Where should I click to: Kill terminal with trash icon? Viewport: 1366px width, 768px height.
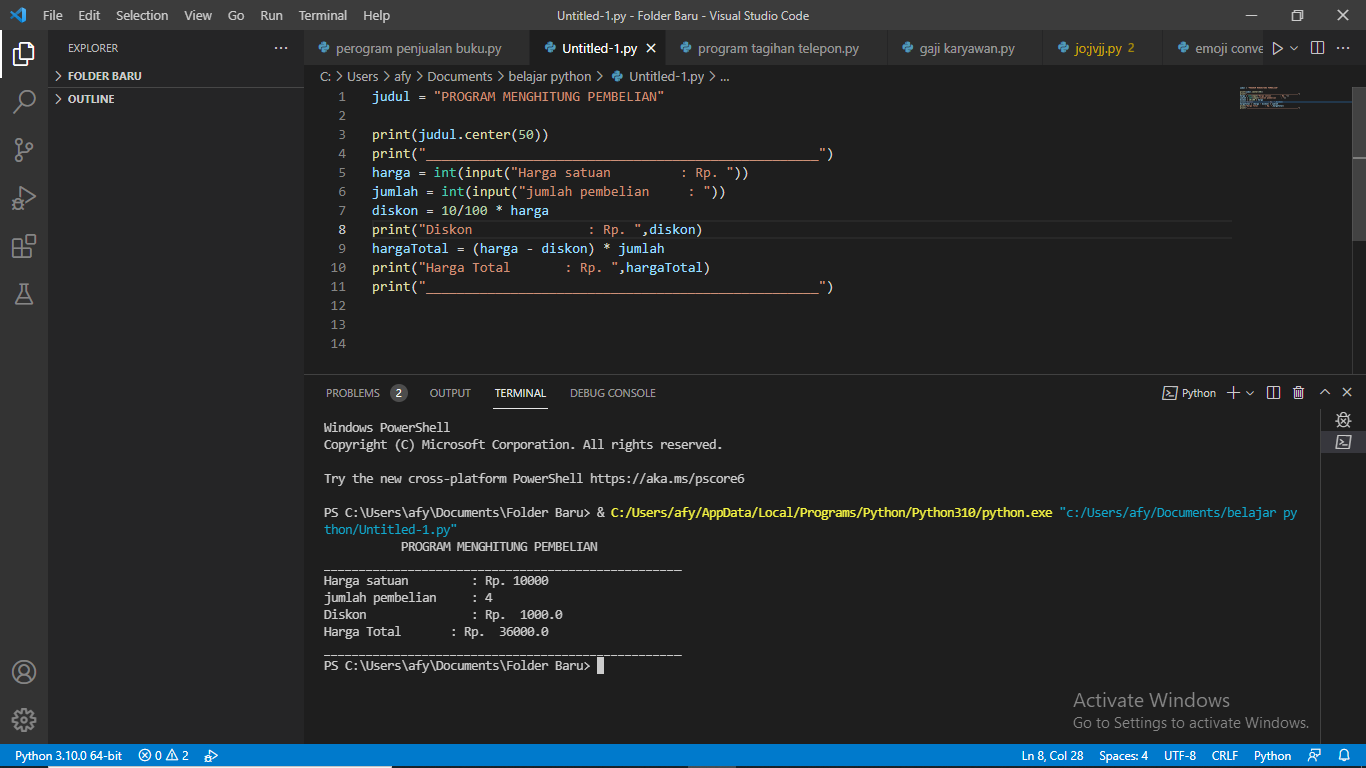click(x=1298, y=393)
